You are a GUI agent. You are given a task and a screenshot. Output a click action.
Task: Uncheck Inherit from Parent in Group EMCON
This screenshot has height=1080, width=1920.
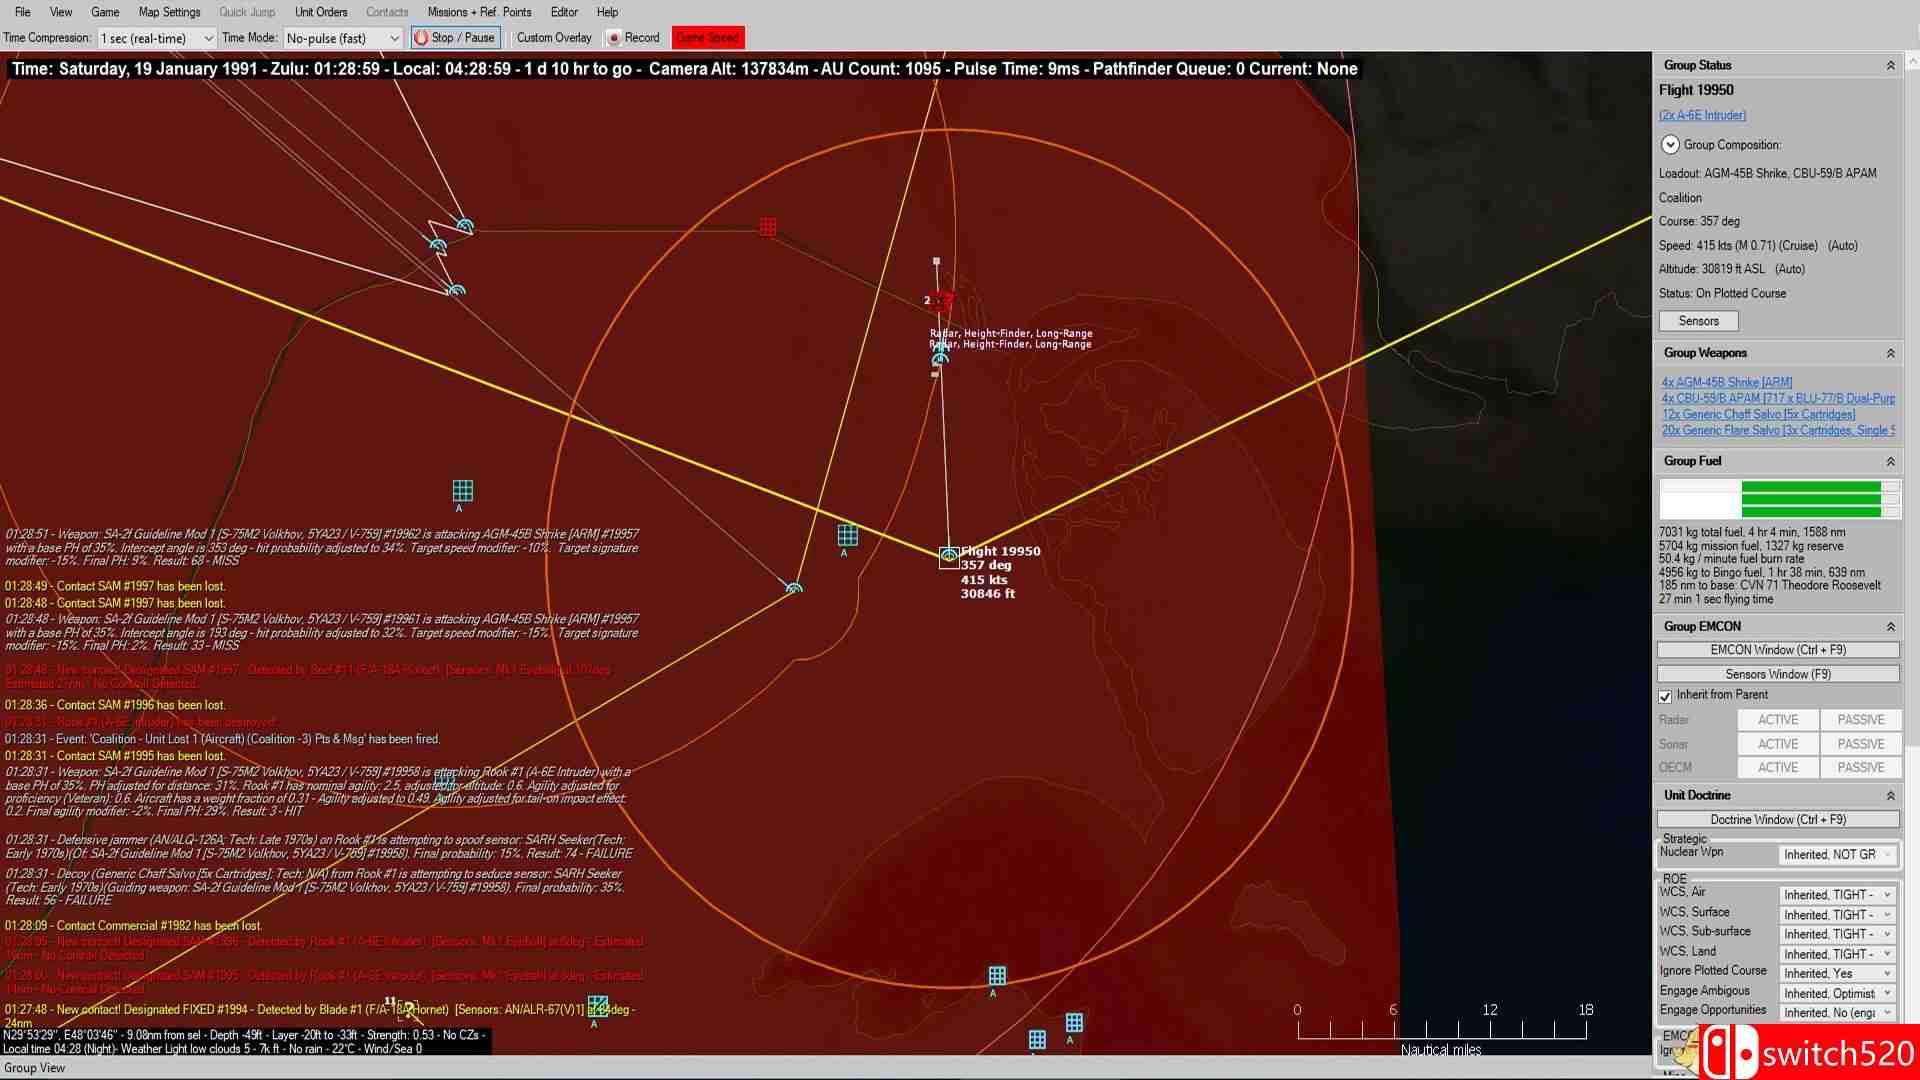click(1666, 695)
